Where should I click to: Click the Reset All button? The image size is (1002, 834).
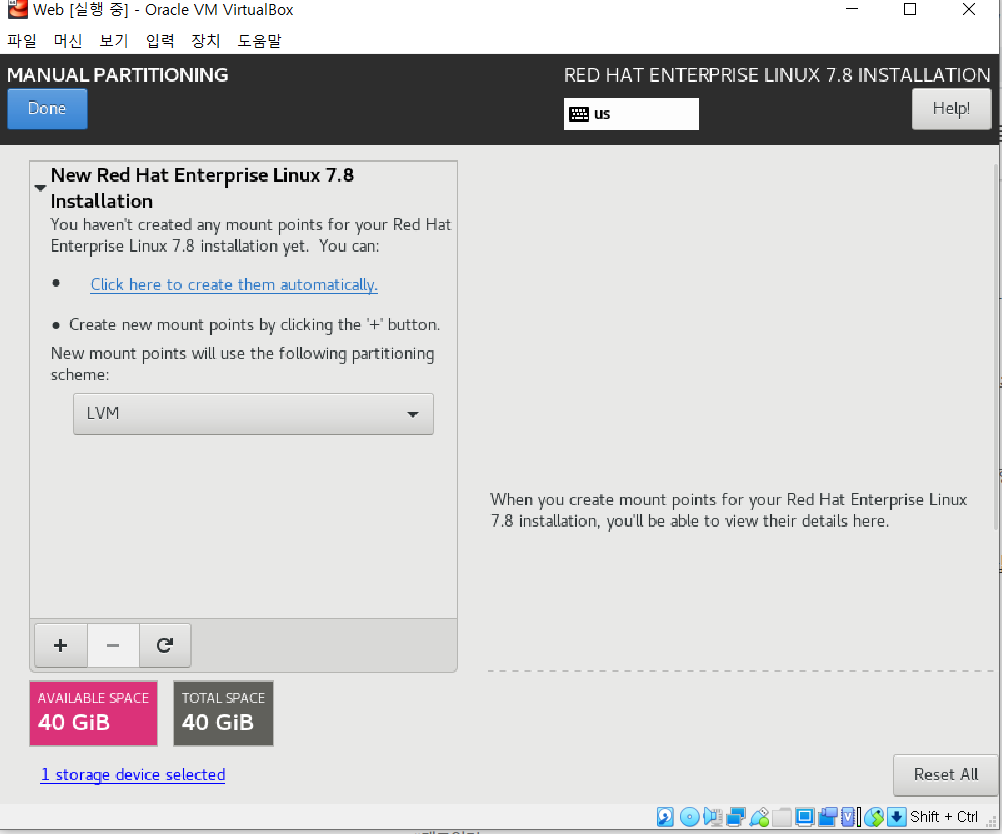point(945,775)
